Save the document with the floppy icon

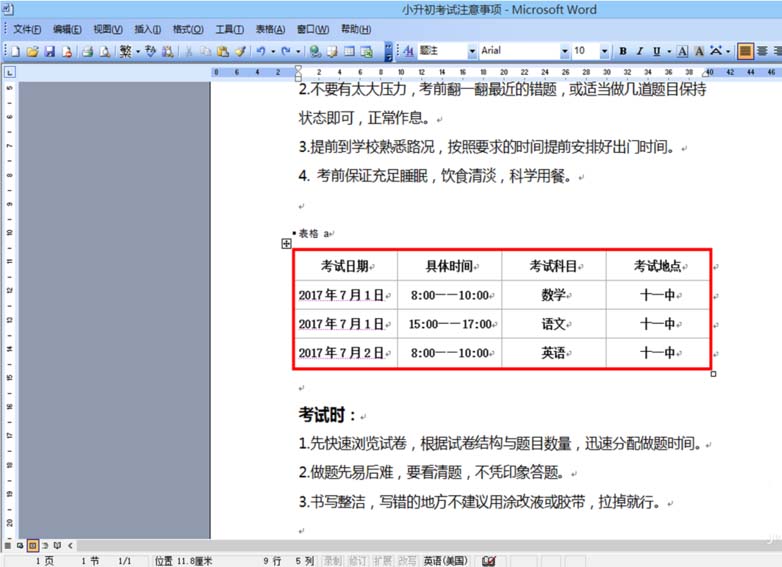[50, 51]
